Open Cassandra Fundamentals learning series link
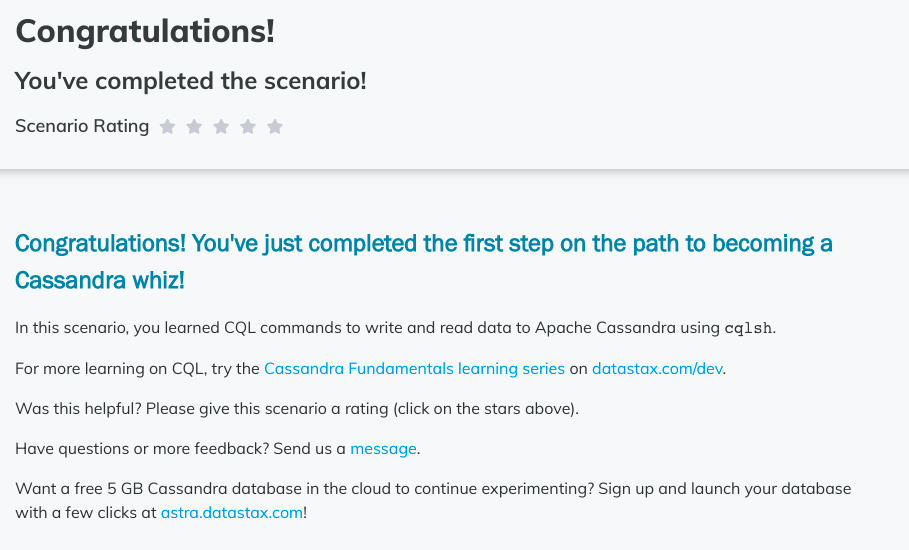This screenshot has height=550, width=909. [414, 369]
